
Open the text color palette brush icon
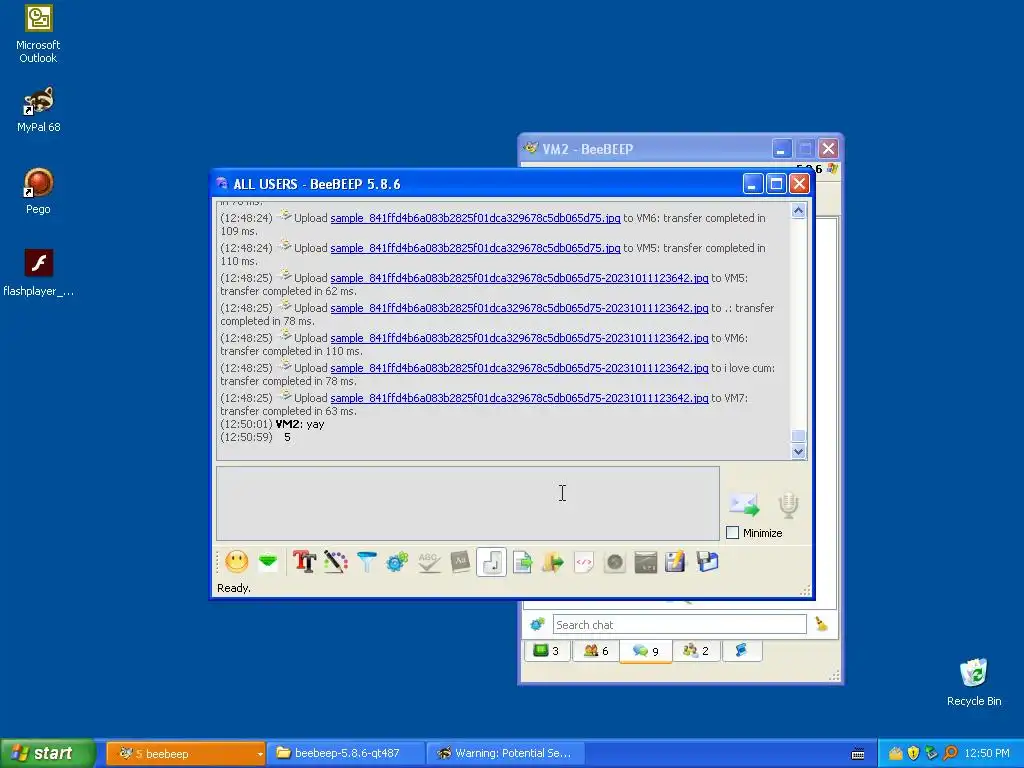point(335,562)
